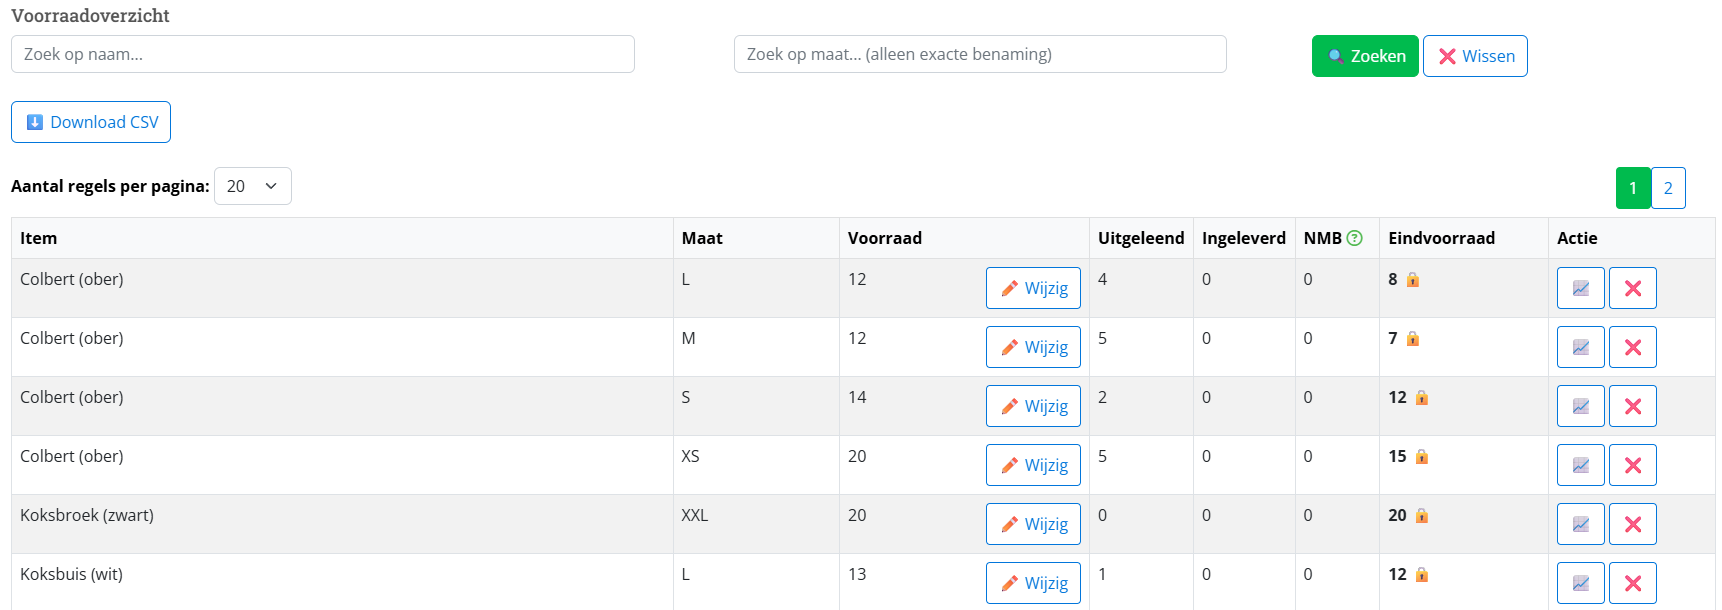Expand the rows per page dropdown

point(252,186)
